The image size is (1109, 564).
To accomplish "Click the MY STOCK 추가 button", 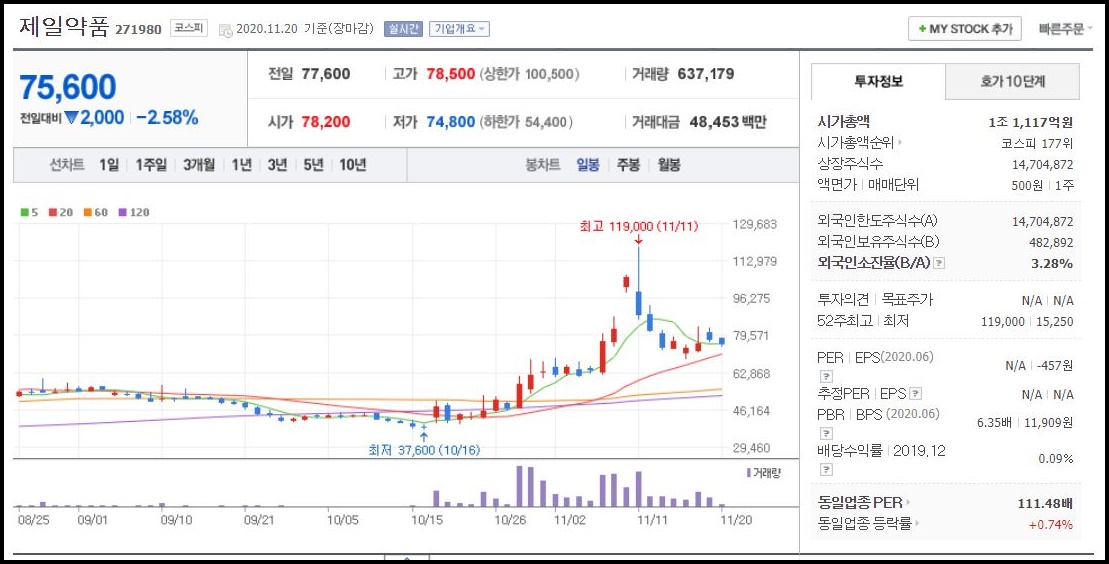I will (965, 29).
